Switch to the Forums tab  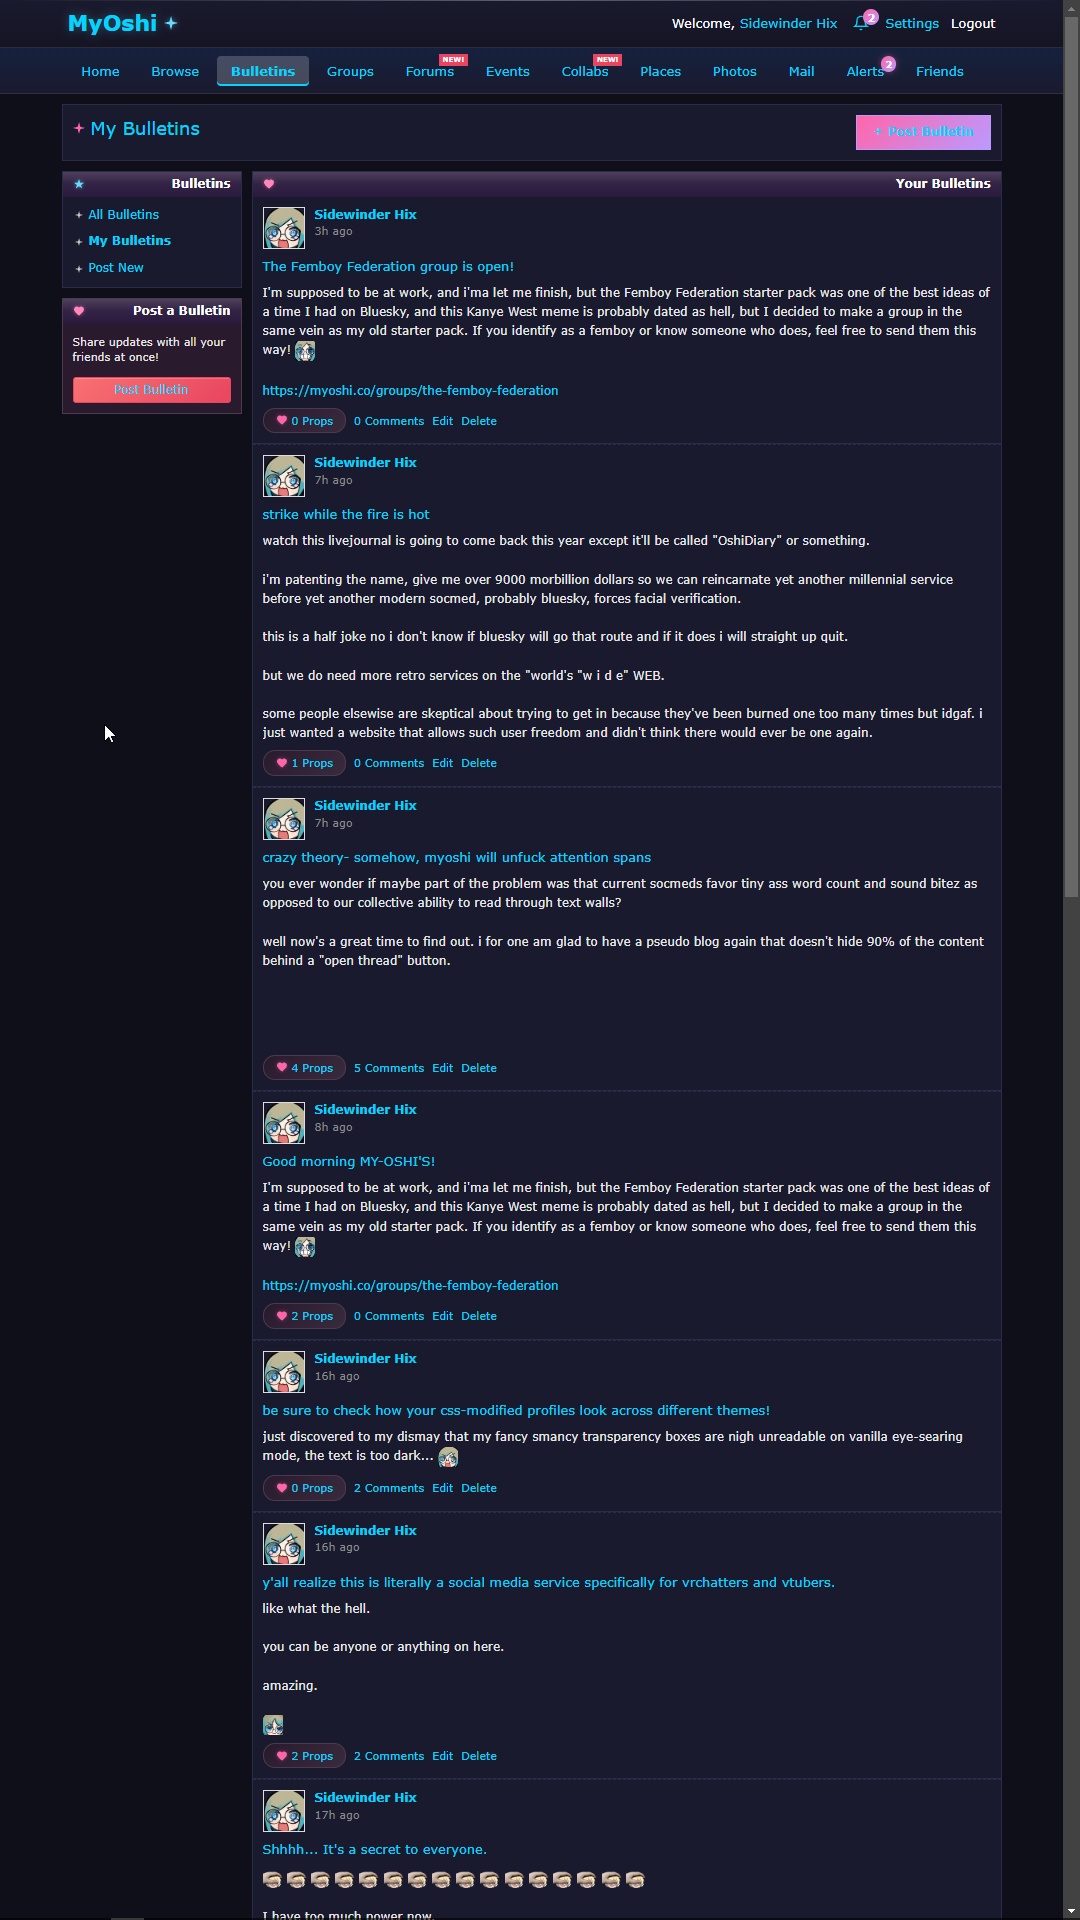click(x=430, y=71)
